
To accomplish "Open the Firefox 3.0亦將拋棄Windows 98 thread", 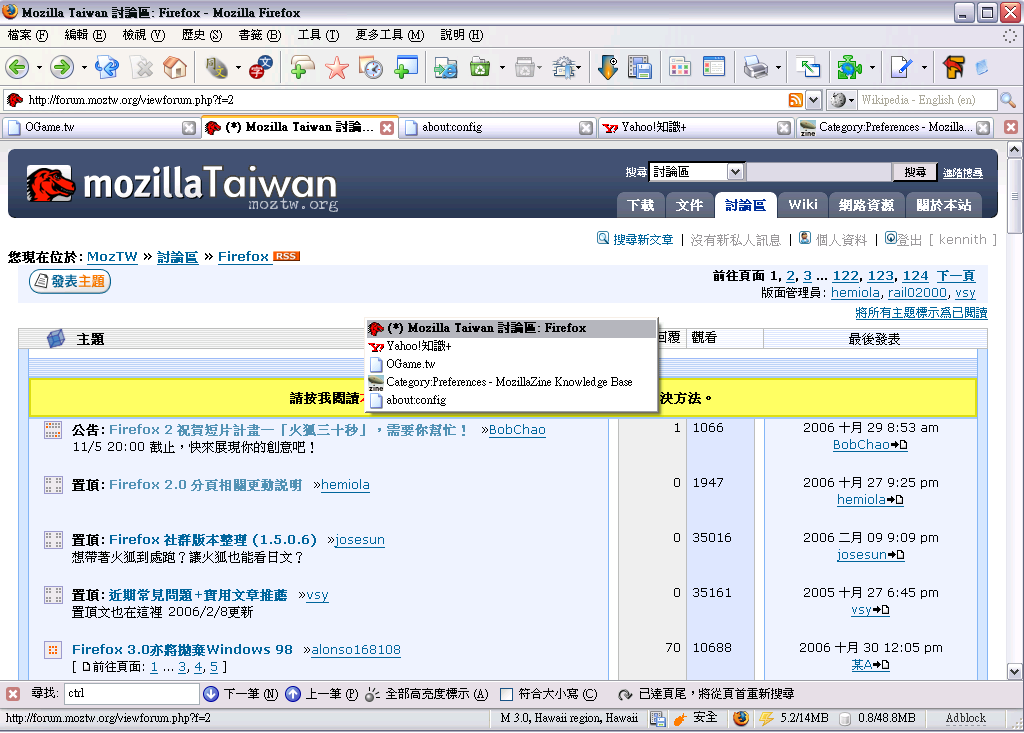I will coord(182,649).
